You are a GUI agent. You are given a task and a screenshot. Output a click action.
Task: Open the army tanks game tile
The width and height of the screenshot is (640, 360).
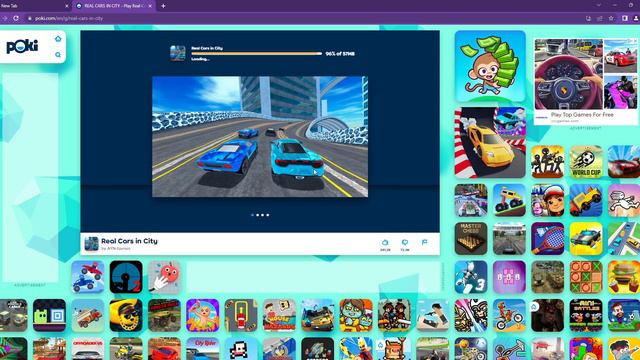click(547, 277)
